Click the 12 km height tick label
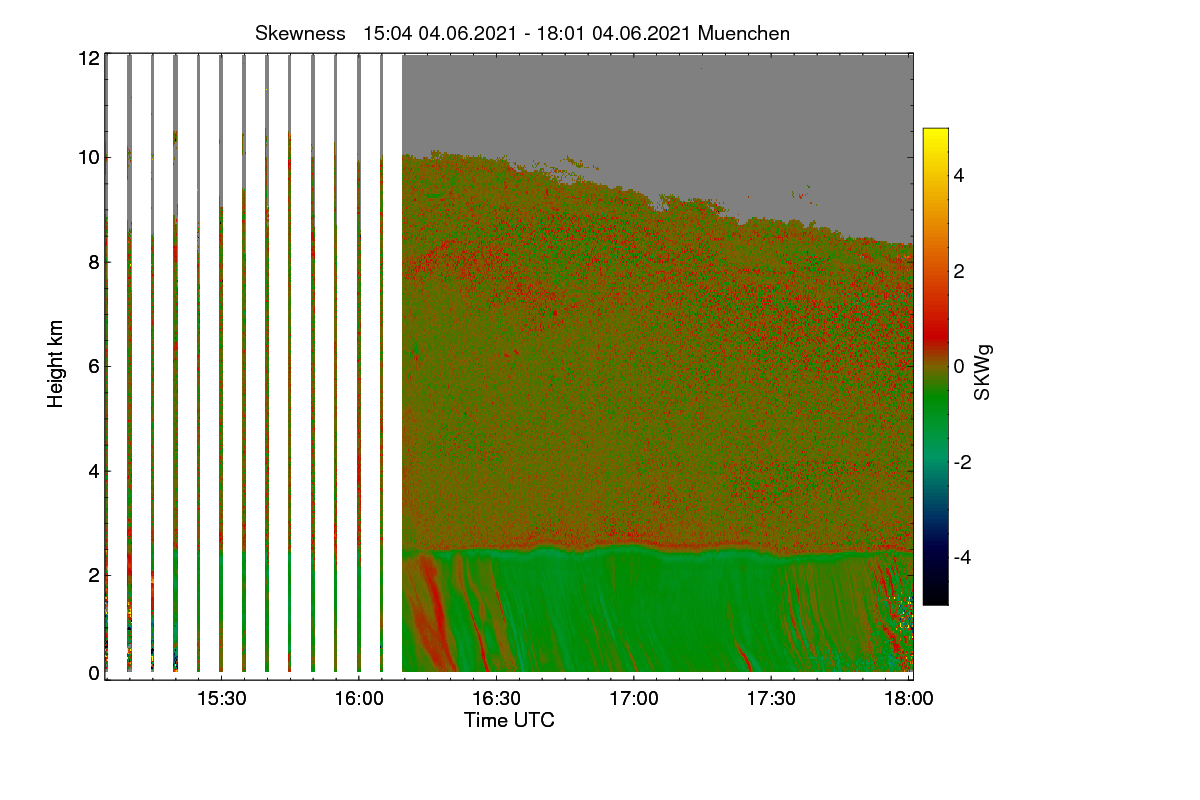1200x800 pixels. tap(88, 58)
